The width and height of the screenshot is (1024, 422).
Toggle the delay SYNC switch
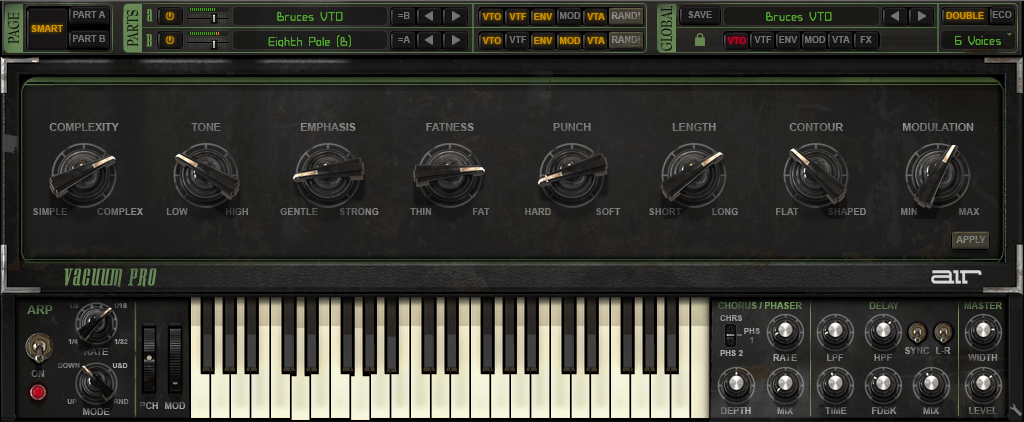tap(916, 331)
